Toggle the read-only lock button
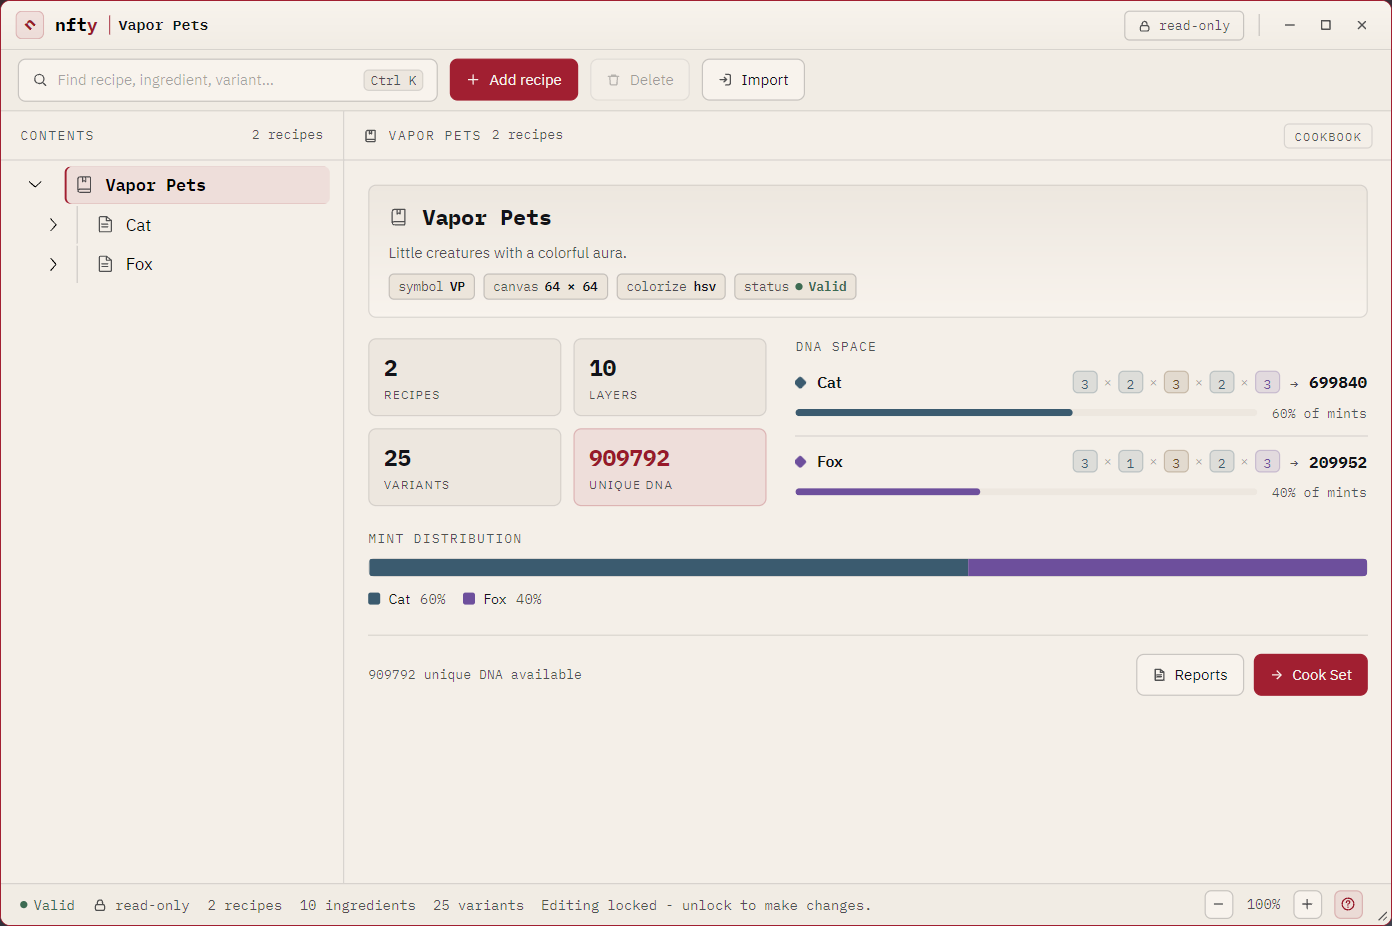This screenshot has height=926, width=1392. pos(1184,25)
